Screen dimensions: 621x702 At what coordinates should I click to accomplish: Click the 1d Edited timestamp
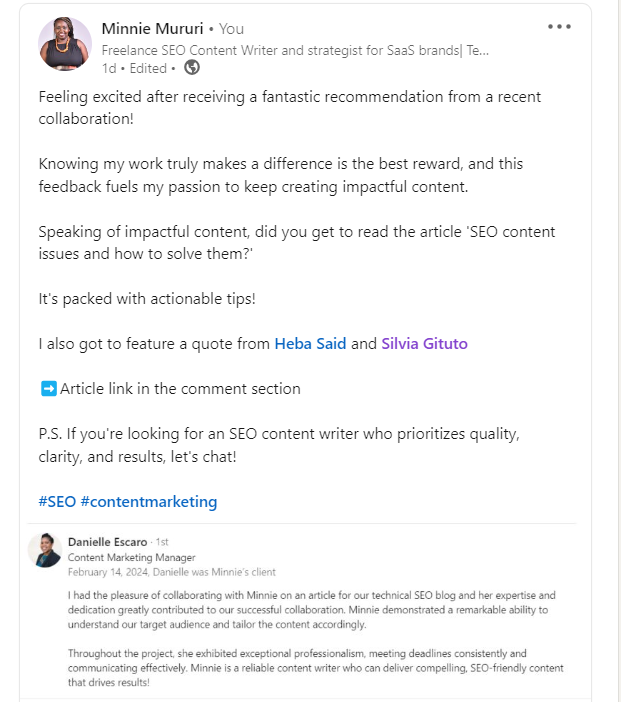pos(134,68)
